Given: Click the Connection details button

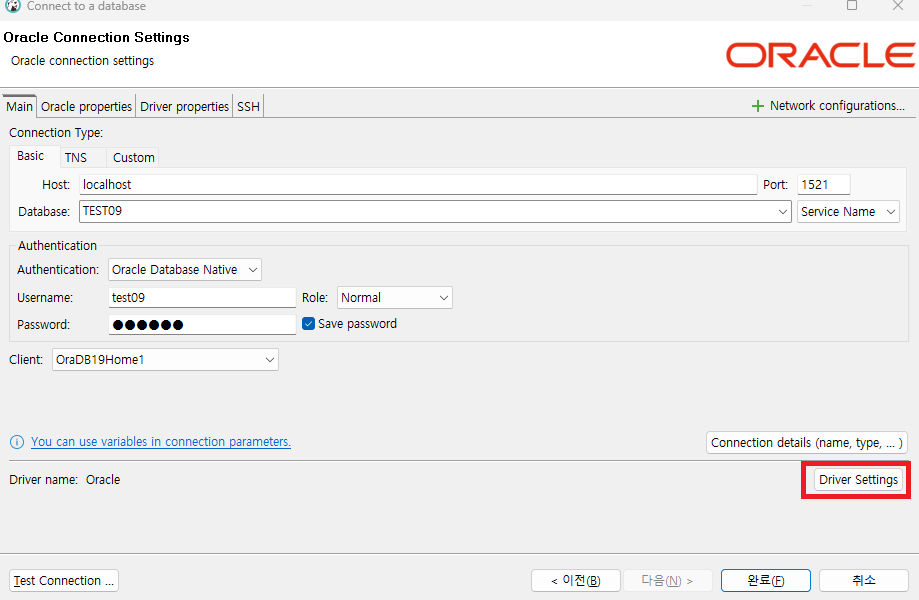Looking at the screenshot, I should coord(807,443).
